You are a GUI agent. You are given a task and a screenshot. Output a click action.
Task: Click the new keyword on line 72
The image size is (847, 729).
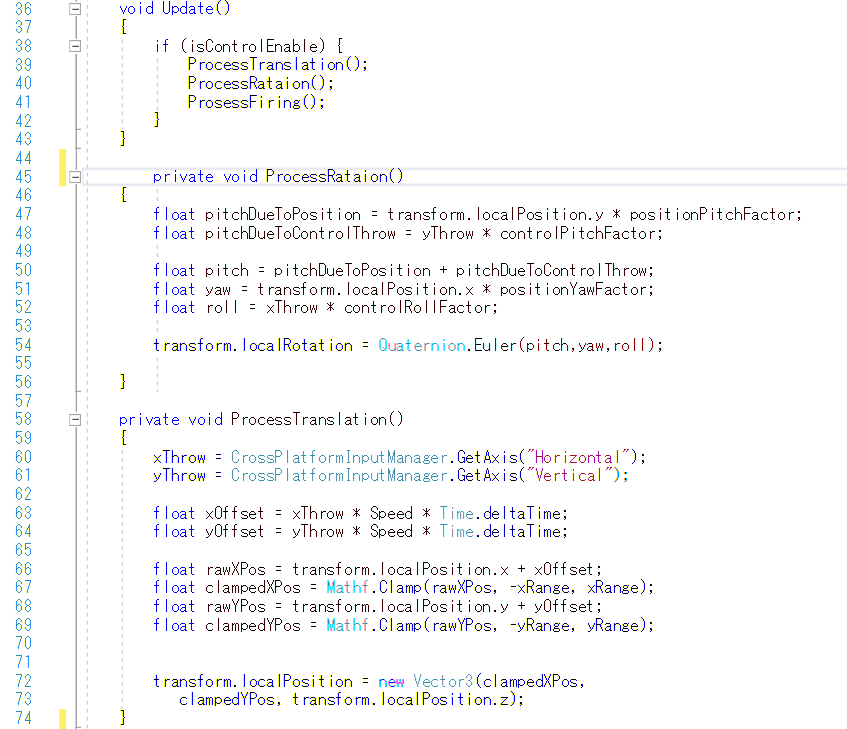[x=391, y=682]
